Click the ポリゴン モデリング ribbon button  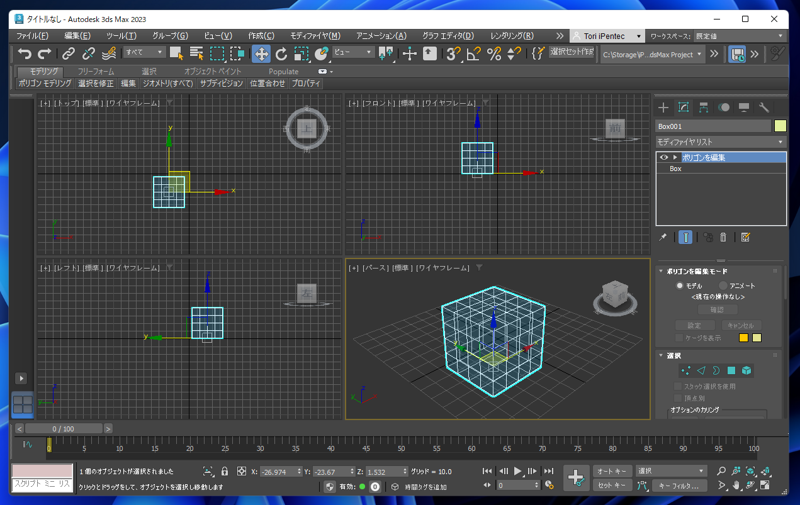(x=45, y=83)
